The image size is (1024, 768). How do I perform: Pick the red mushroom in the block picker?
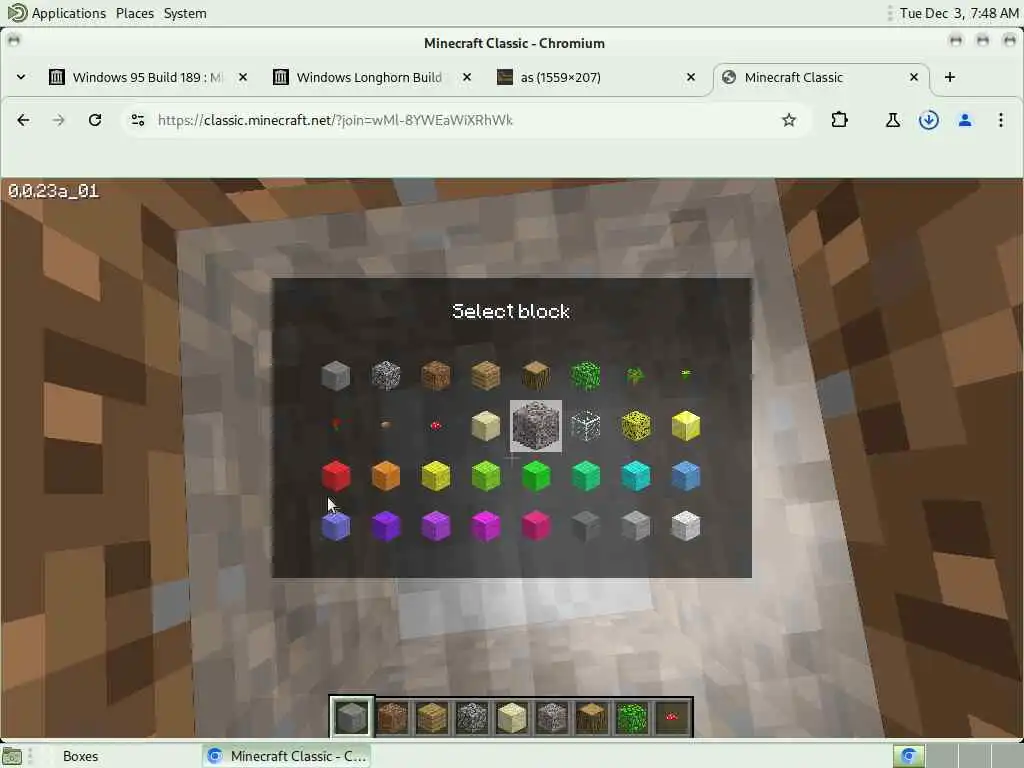[436, 426]
